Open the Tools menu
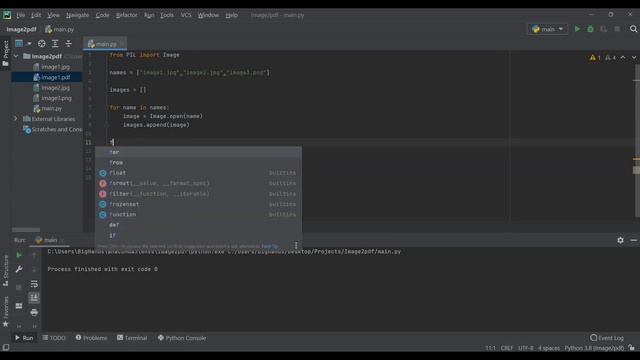Viewport: 640px width, 360px height. click(x=167, y=15)
